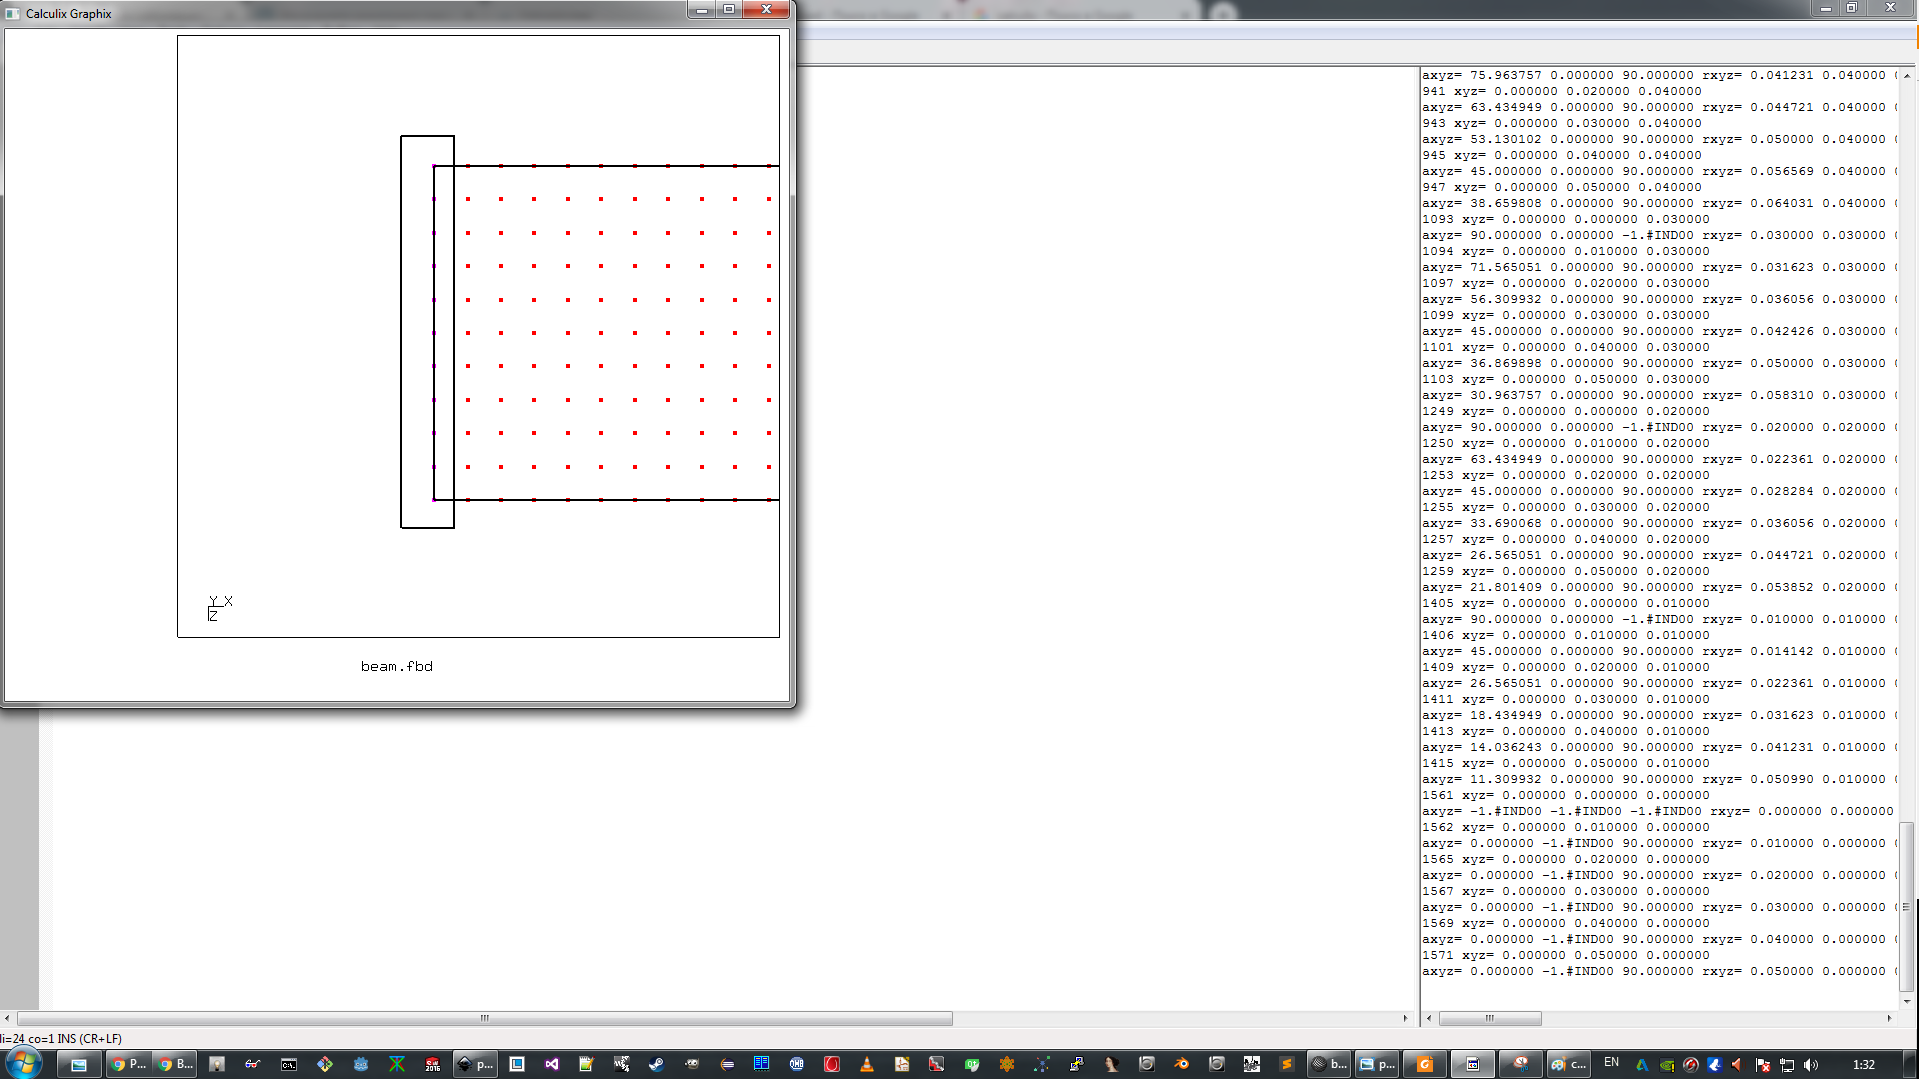Open the Paint taskbar window button
The width and height of the screenshot is (1919, 1079).
1569,1065
